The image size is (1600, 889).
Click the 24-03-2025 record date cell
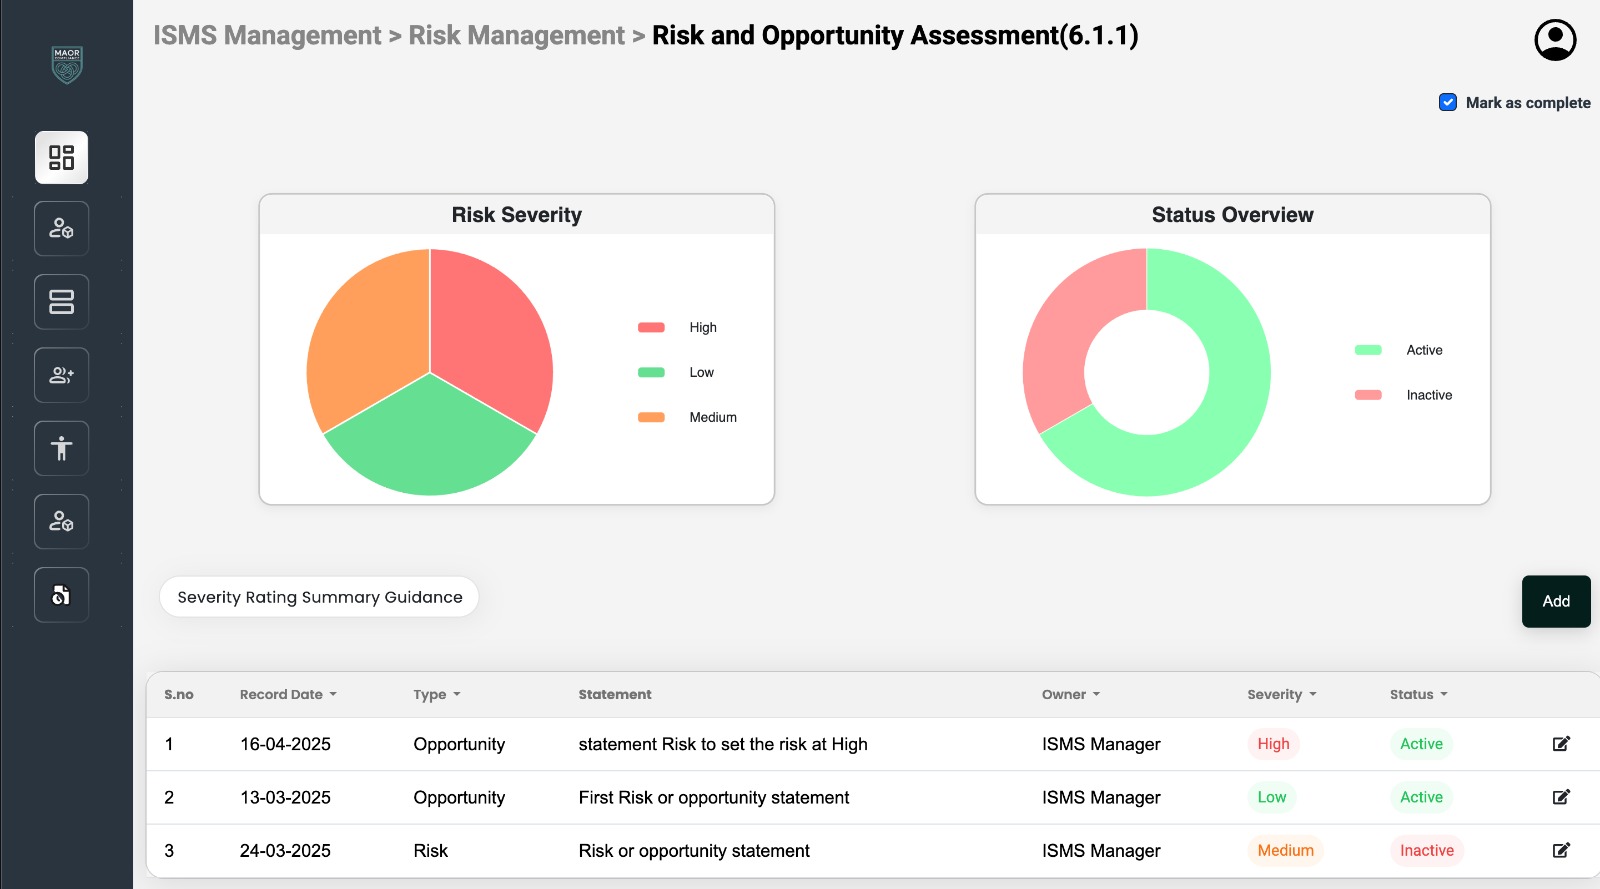click(285, 850)
